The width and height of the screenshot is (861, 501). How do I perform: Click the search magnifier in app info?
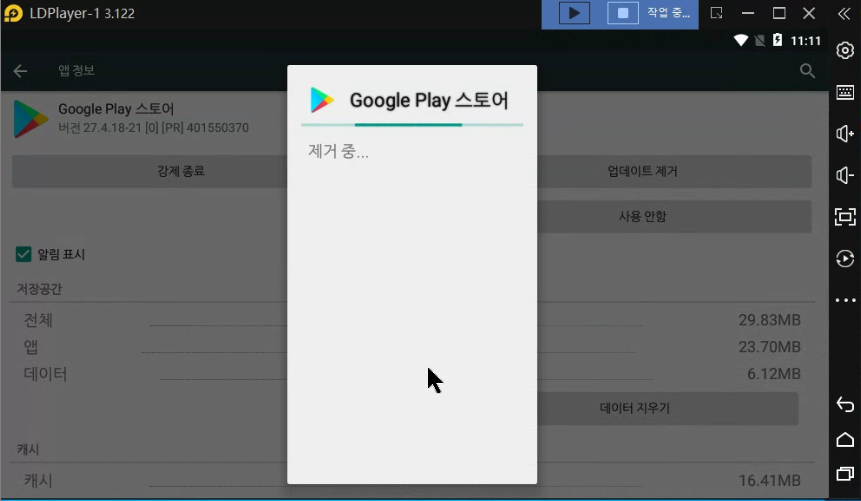[x=807, y=70]
